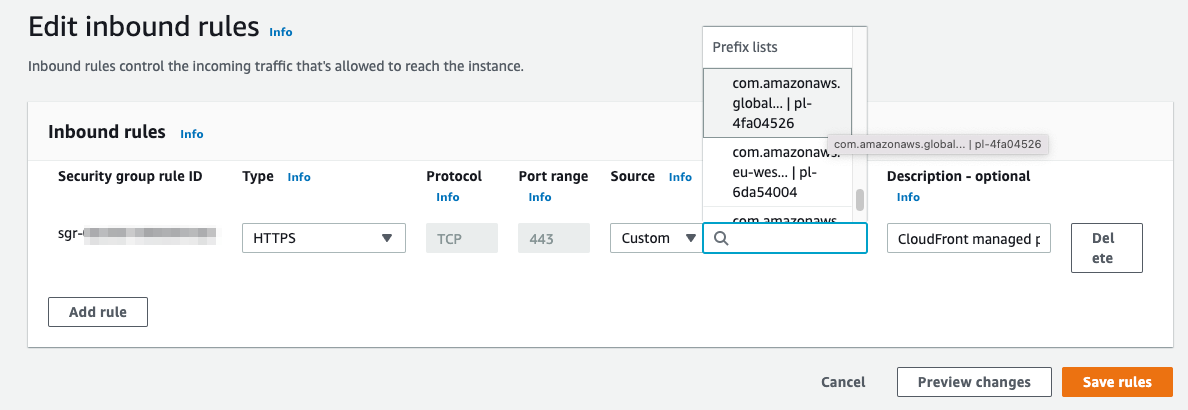Select prefix list pl-4fa04526

(777, 103)
